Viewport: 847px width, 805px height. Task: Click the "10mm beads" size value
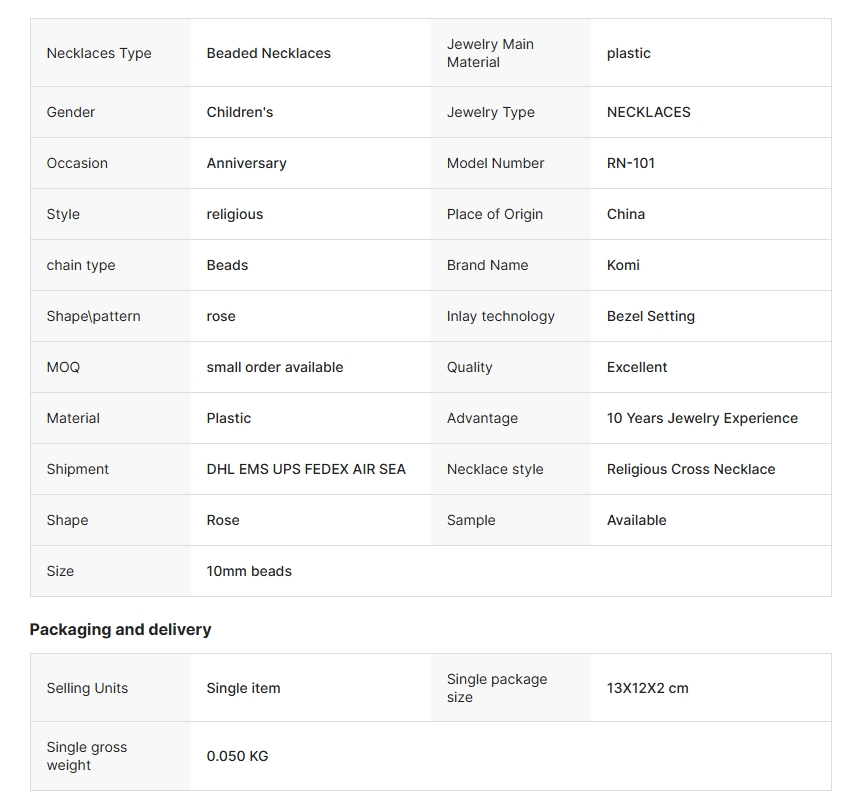(x=249, y=571)
